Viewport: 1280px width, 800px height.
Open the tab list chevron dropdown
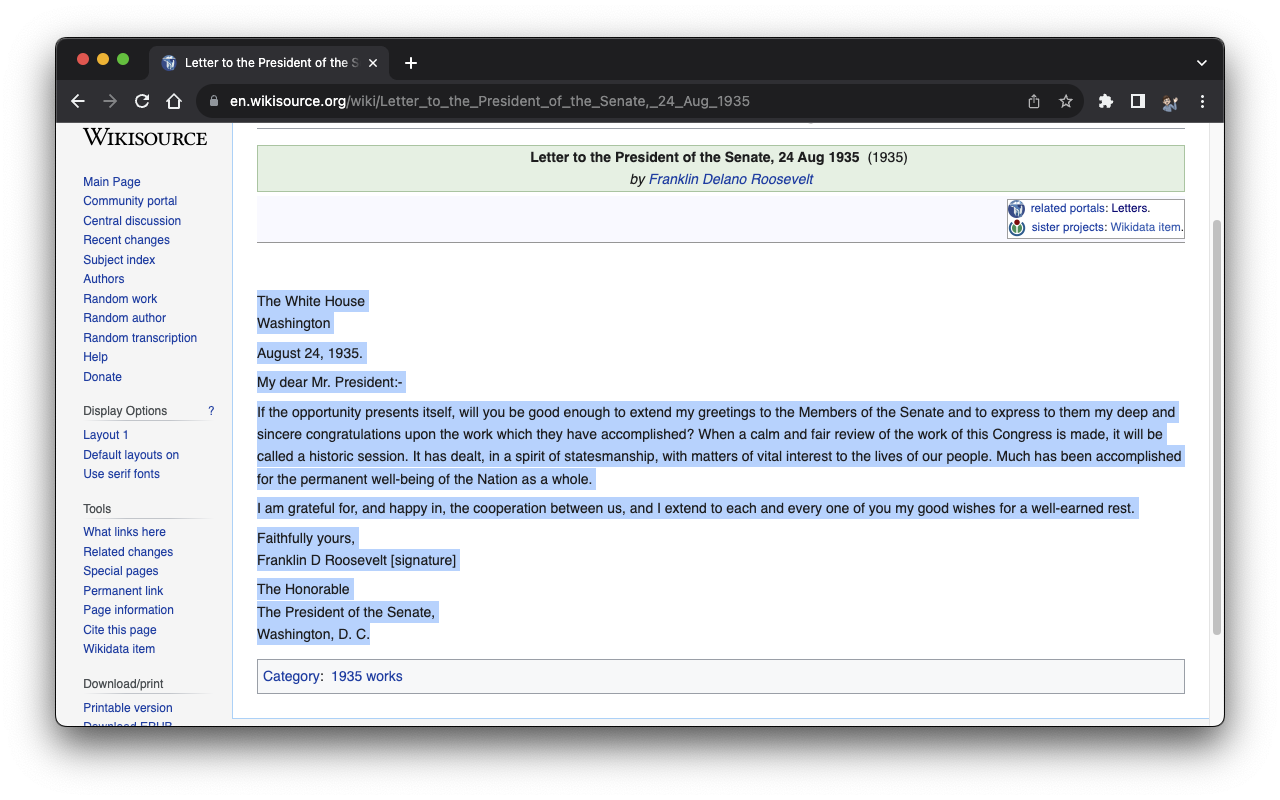click(1202, 62)
